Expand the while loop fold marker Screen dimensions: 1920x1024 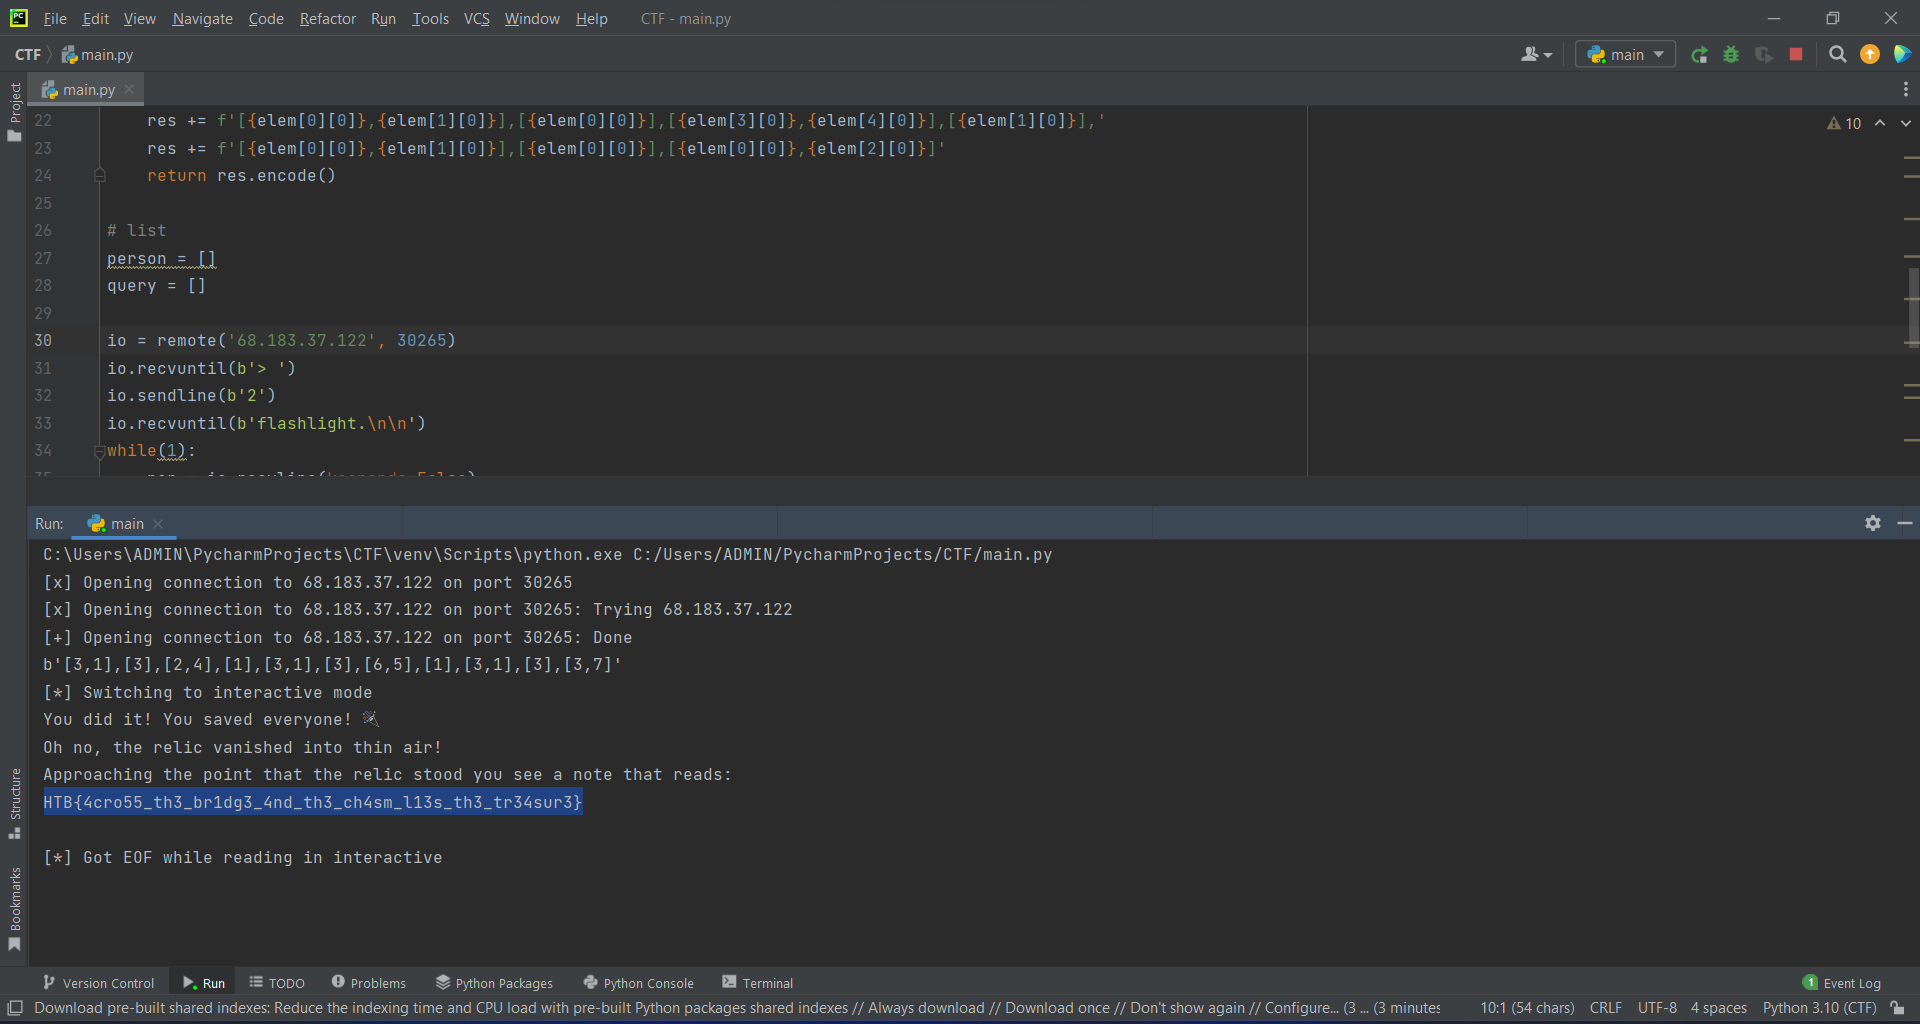pyautogui.click(x=98, y=451)
